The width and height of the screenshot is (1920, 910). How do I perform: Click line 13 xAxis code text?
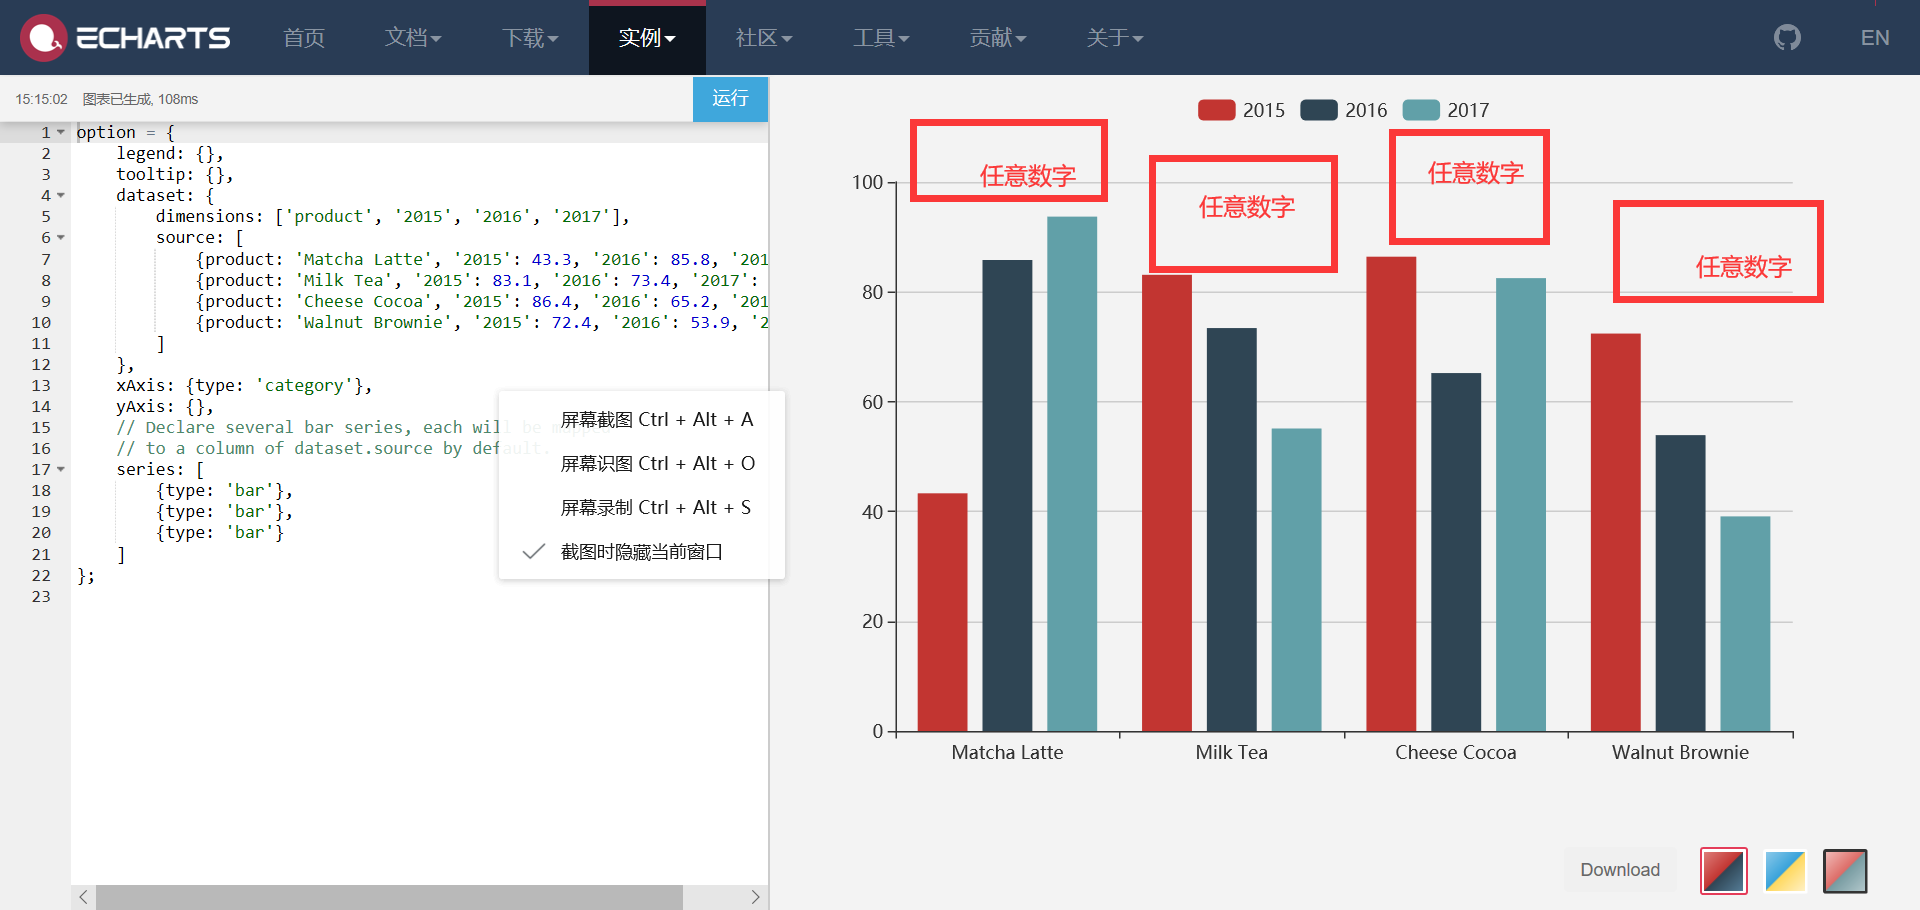pos(244,386)
